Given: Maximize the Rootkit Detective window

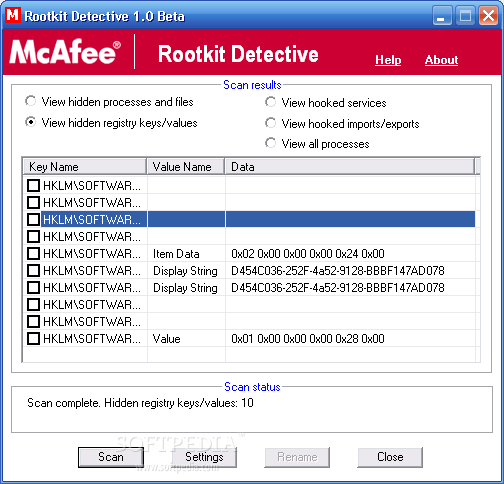Looking at the screenshot, I should pos(465,16).
